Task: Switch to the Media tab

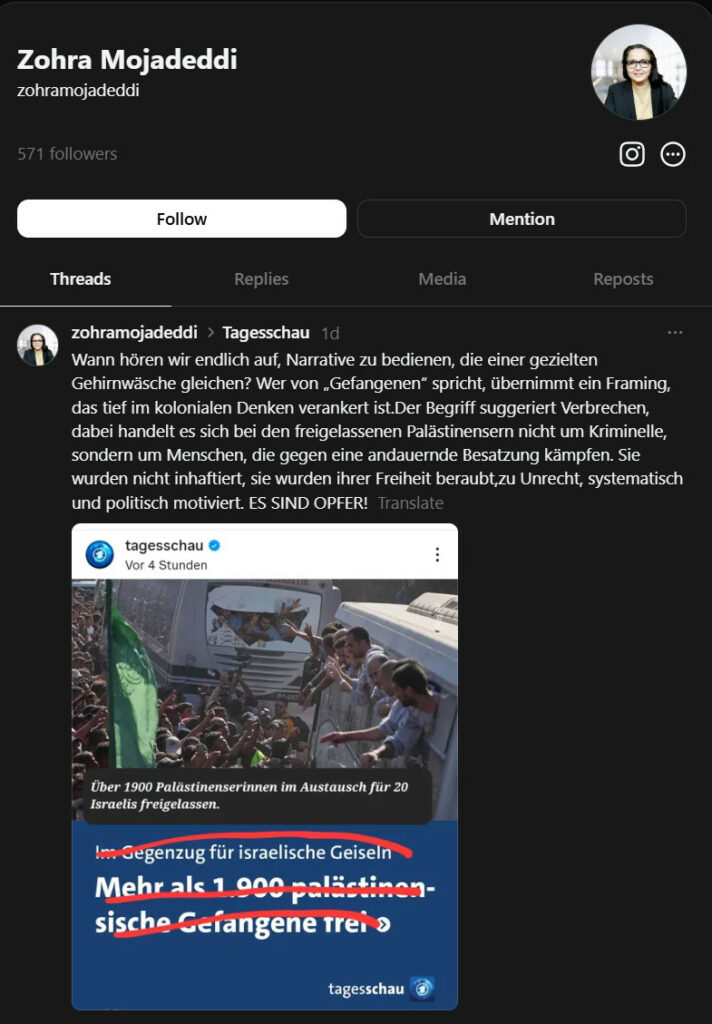Action: pyautogui.click(x=442, y=279)
